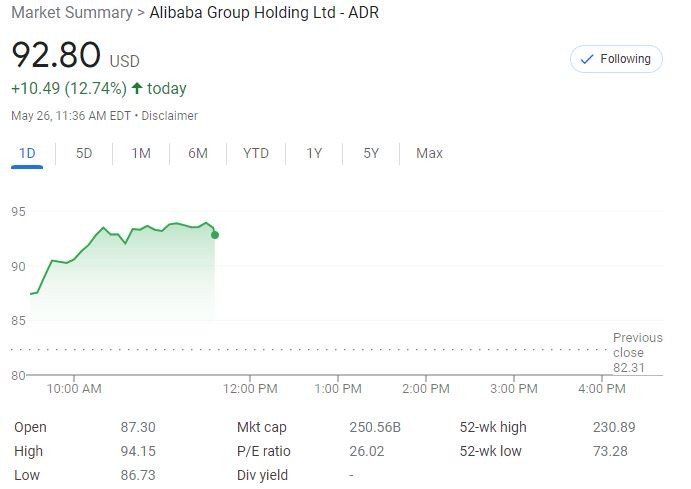This screenshot has width=691, height=489.
Task: Click the P/E ratio label
Action: pyautogui.click(x=264, y=451)
